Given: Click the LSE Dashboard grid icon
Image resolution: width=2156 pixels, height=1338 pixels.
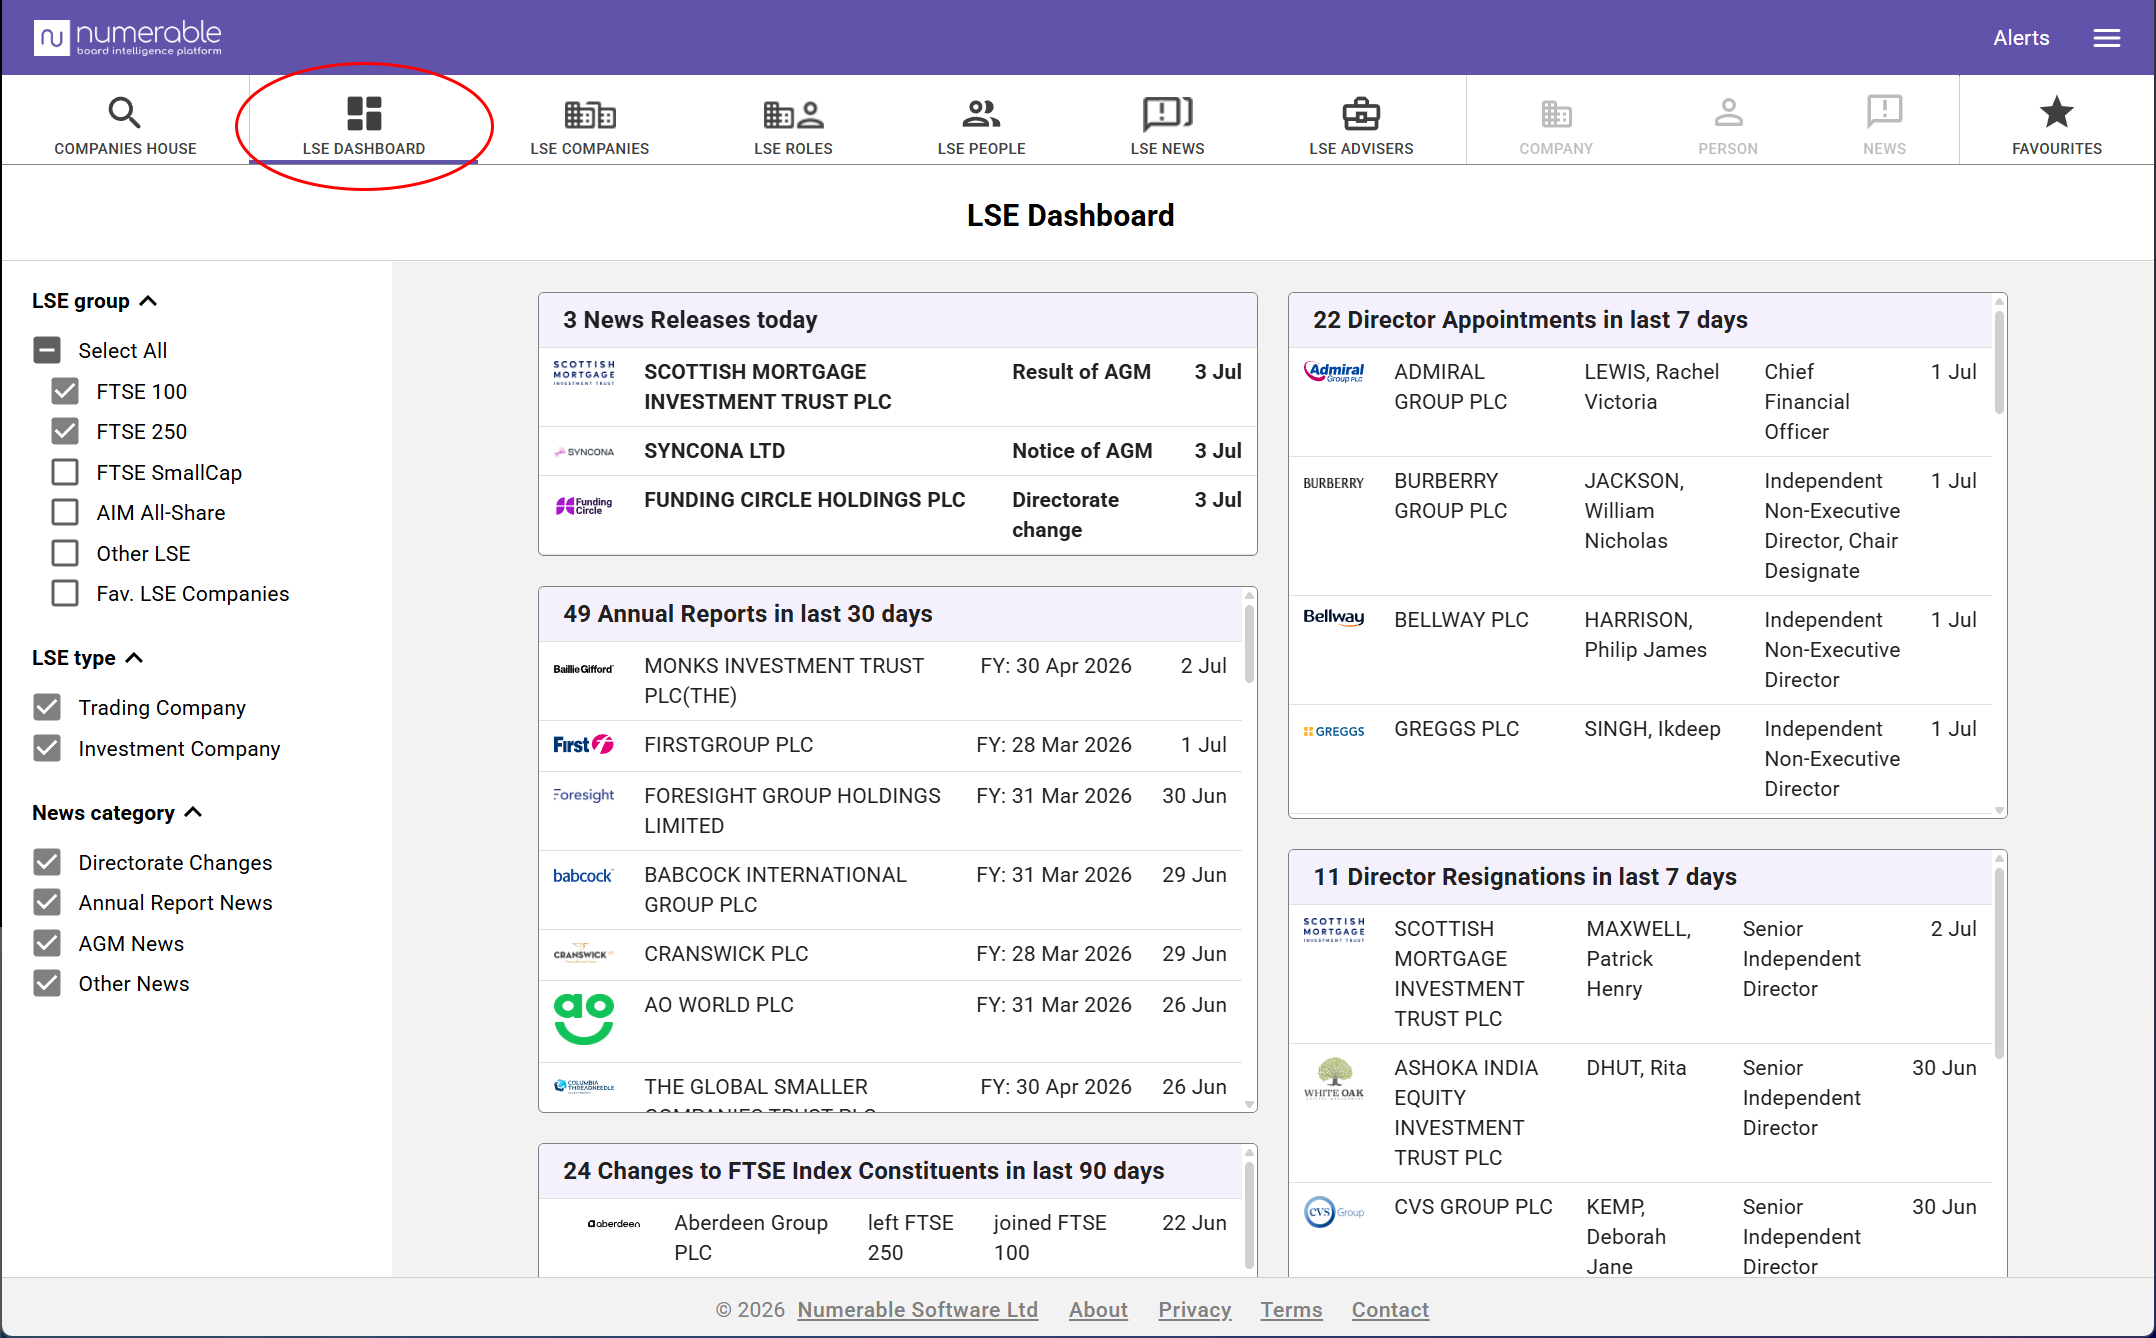Looking at the screenshot, I should point(364,113).
